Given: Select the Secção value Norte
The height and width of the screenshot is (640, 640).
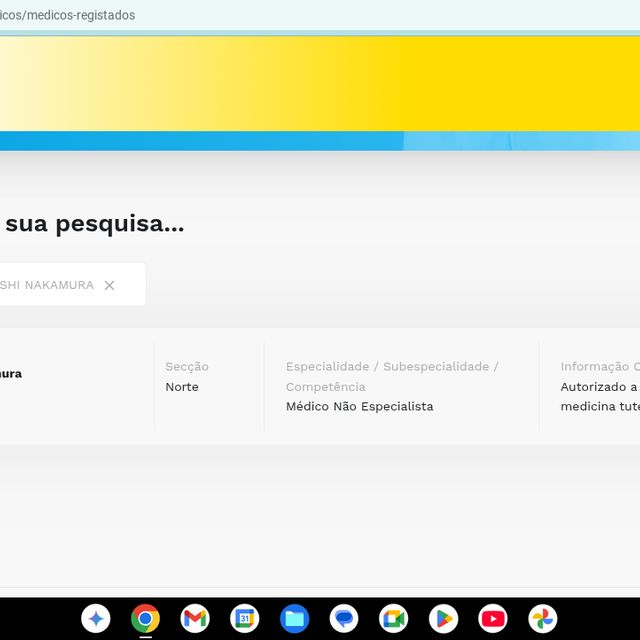Looking at the screenshot, I should click(182, 387).
